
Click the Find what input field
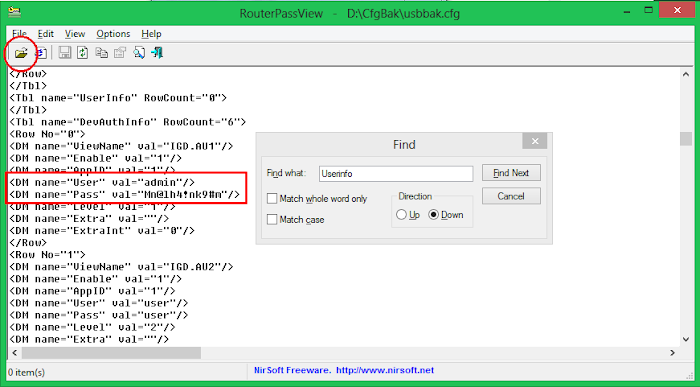coord(396,174)
